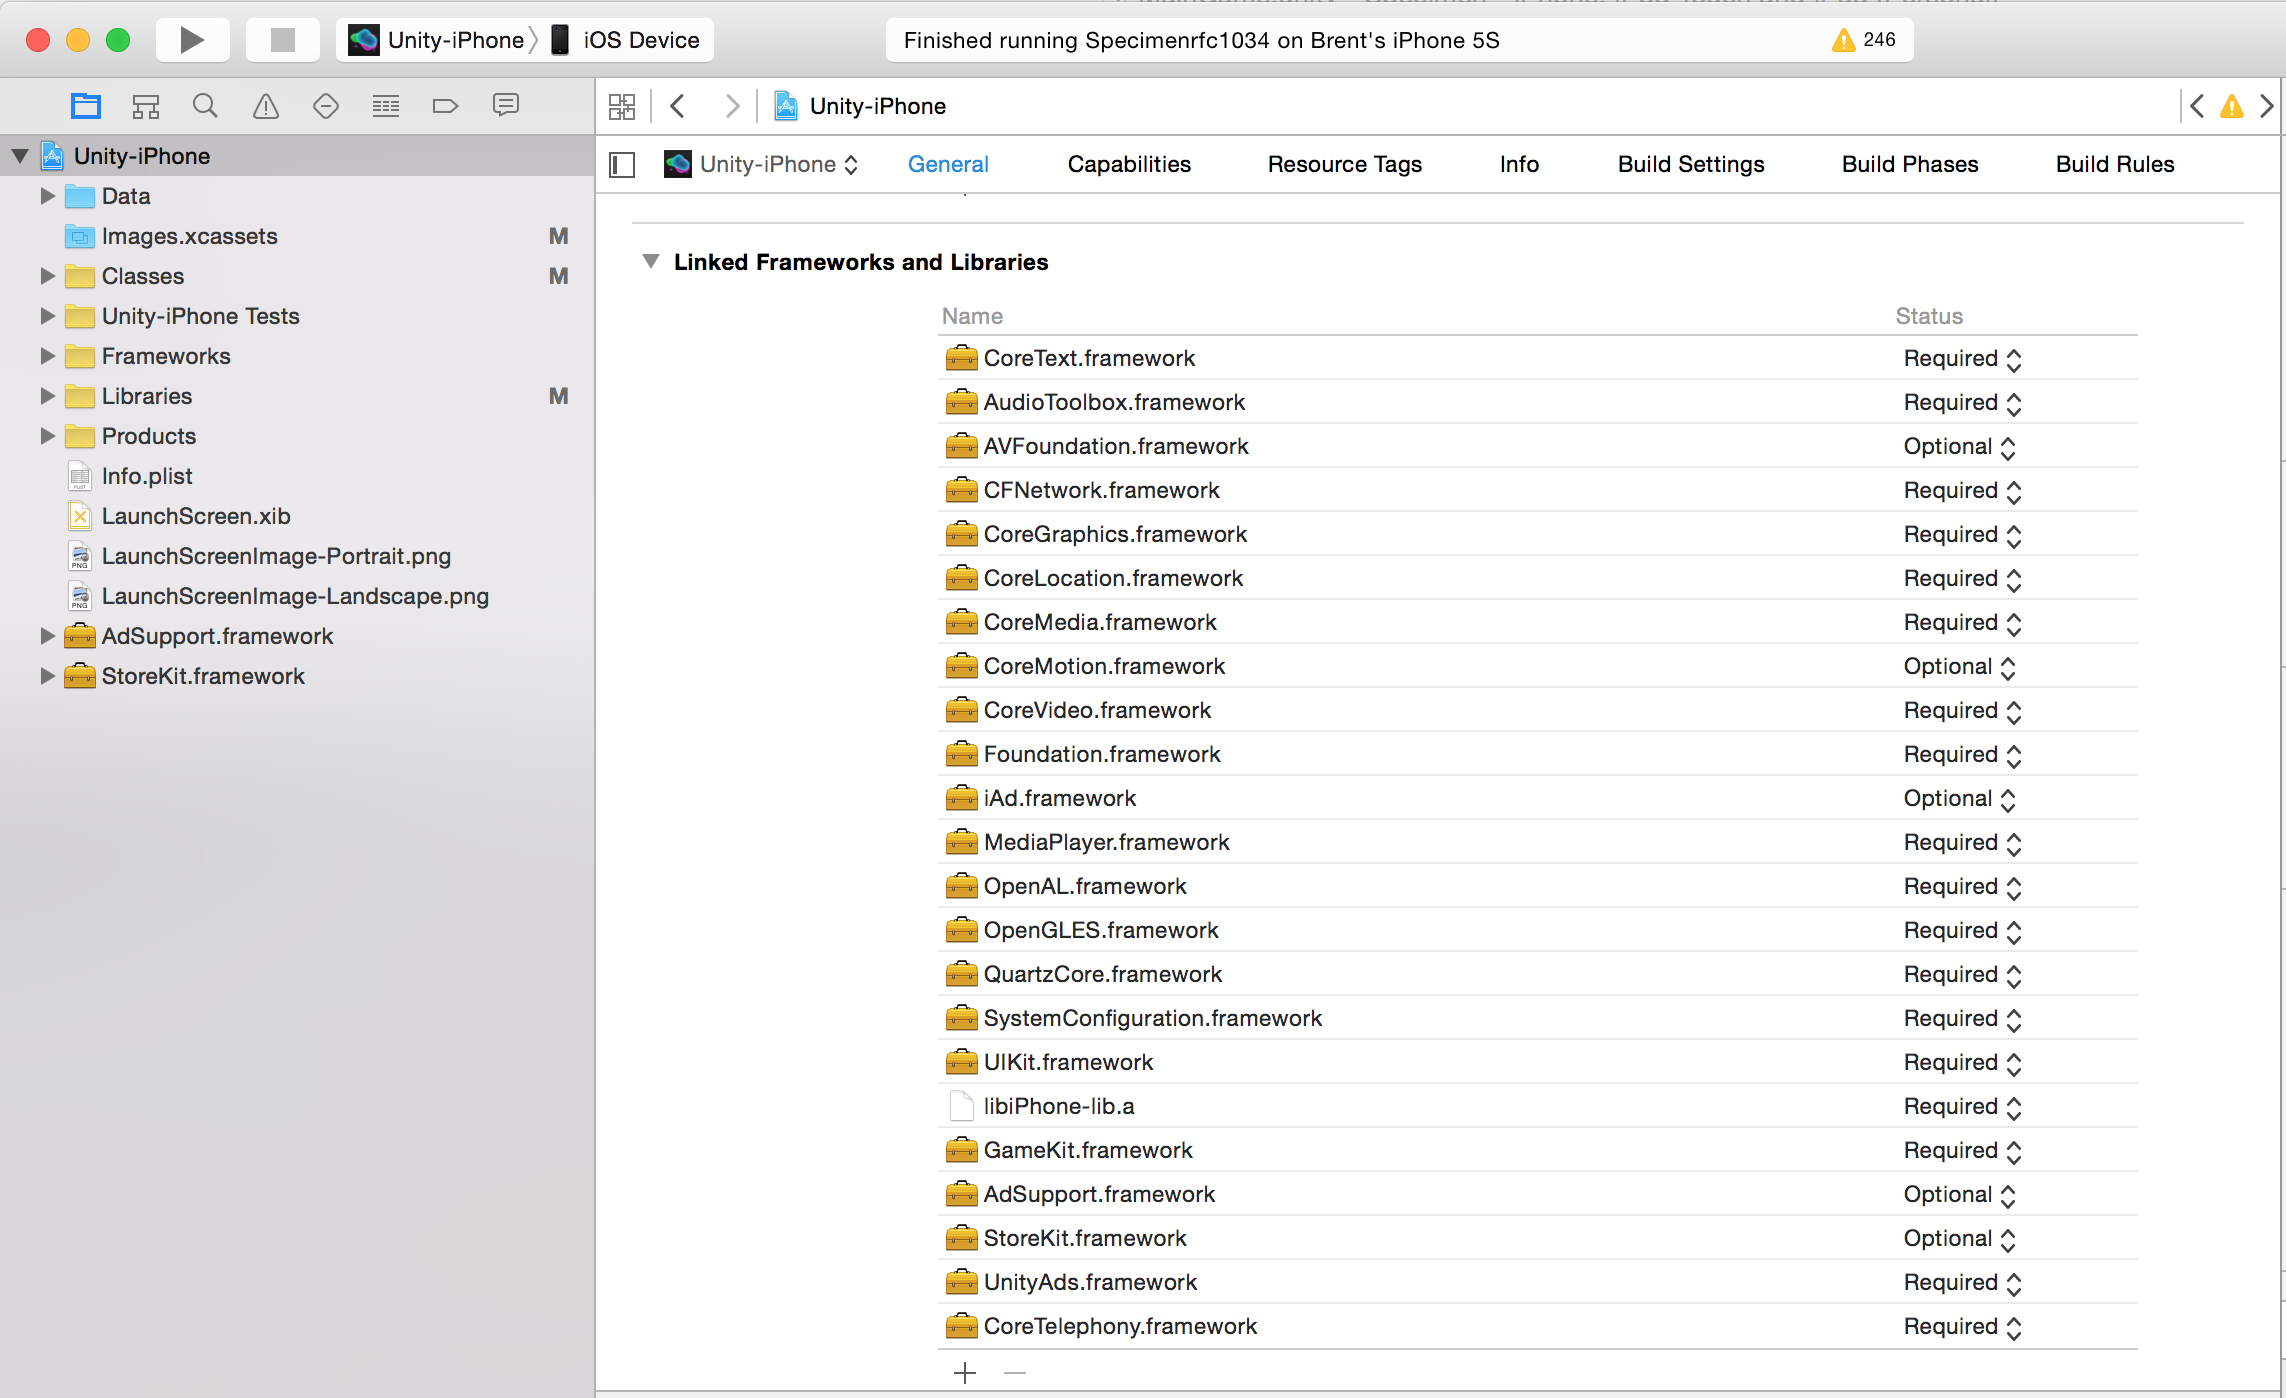Open the Test navigator diamond icon
The image size is (2286, 1398).
pos(326,106)
